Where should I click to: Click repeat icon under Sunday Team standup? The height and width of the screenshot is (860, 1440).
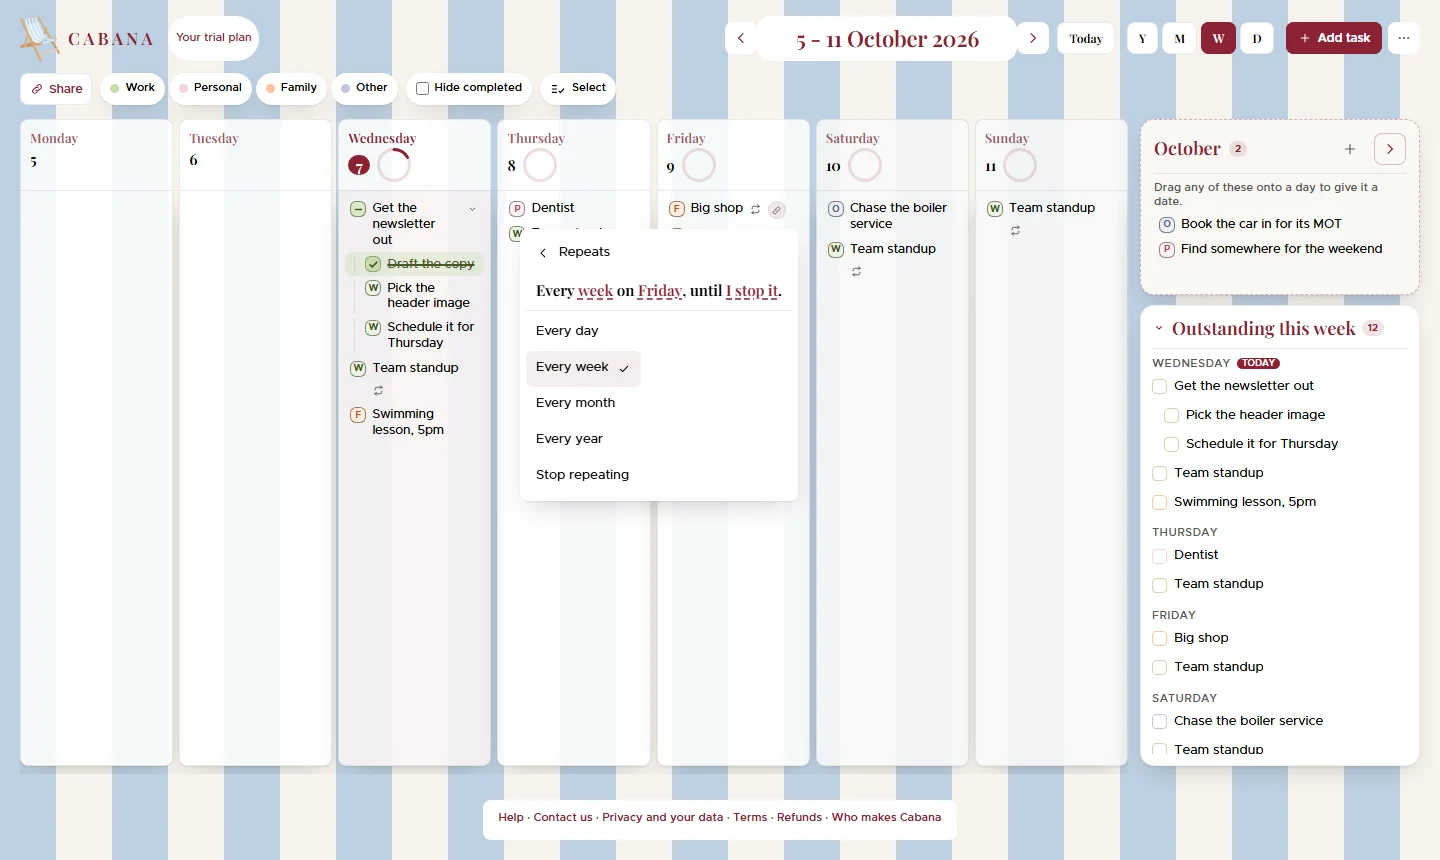1015,231
